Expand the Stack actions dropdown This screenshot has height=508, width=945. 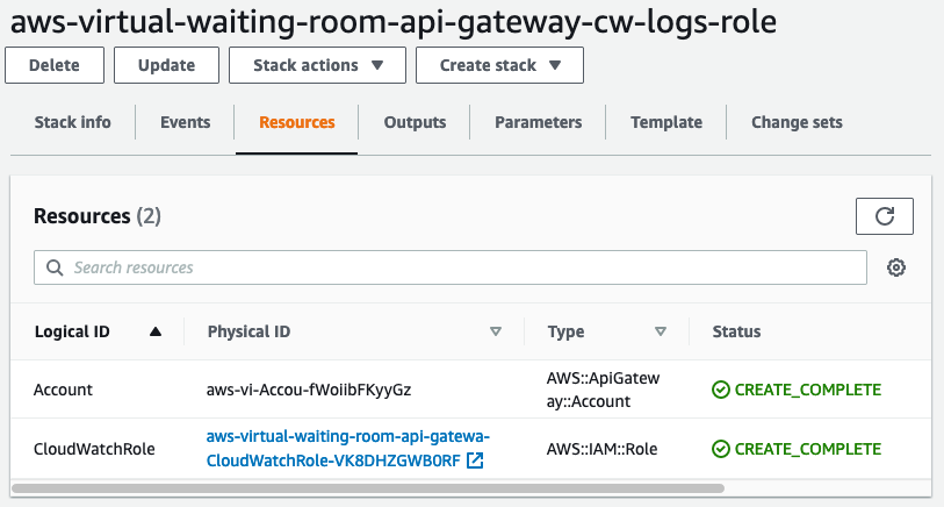pyautogui.click(x=317, y=66)
